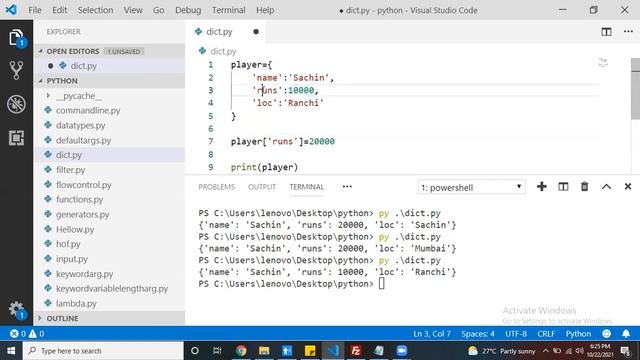The height and width of the screenshot is (360, 640).
Task: Open the View menu
Action: [133, 10]
